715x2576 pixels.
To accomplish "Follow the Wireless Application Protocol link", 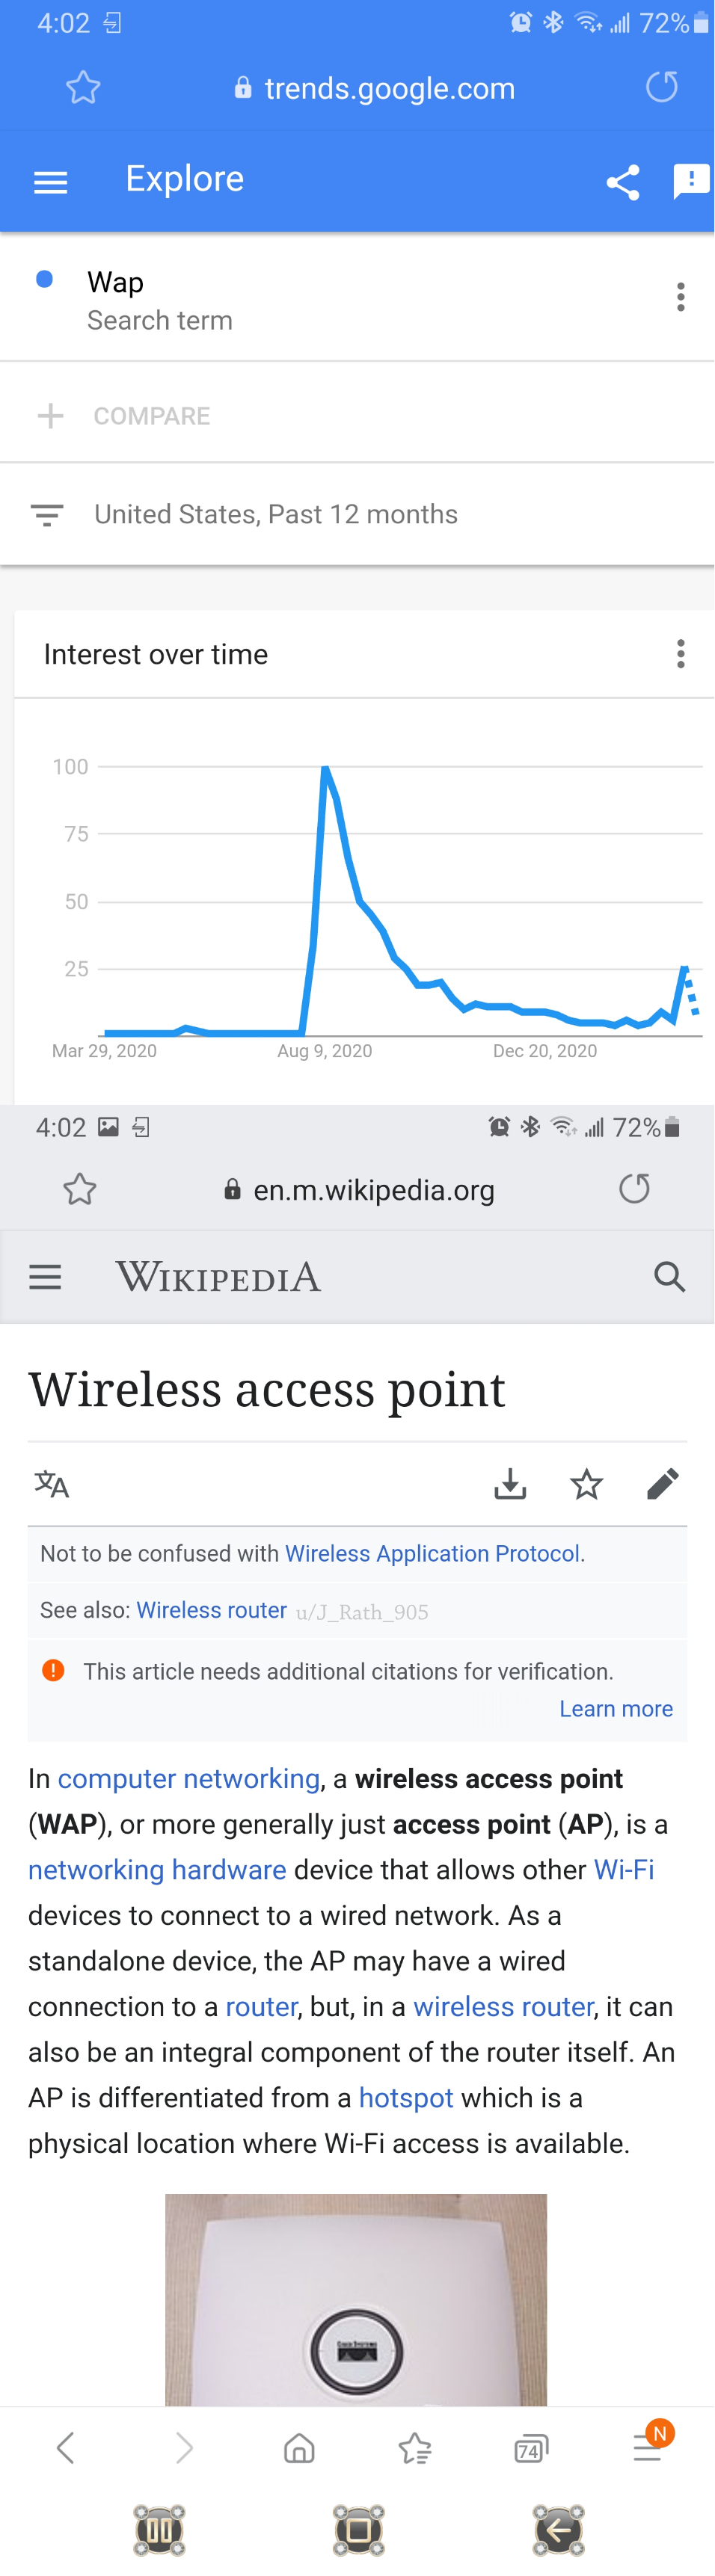I will point(432,1553).
